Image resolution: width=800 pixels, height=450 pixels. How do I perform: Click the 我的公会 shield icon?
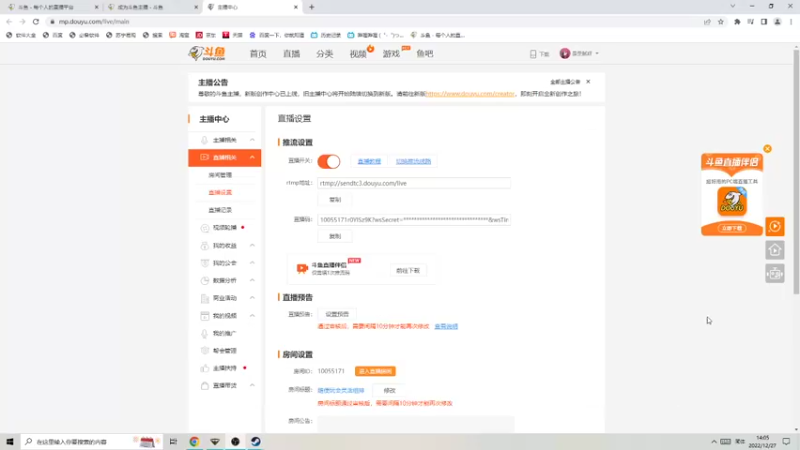point(205,263)
